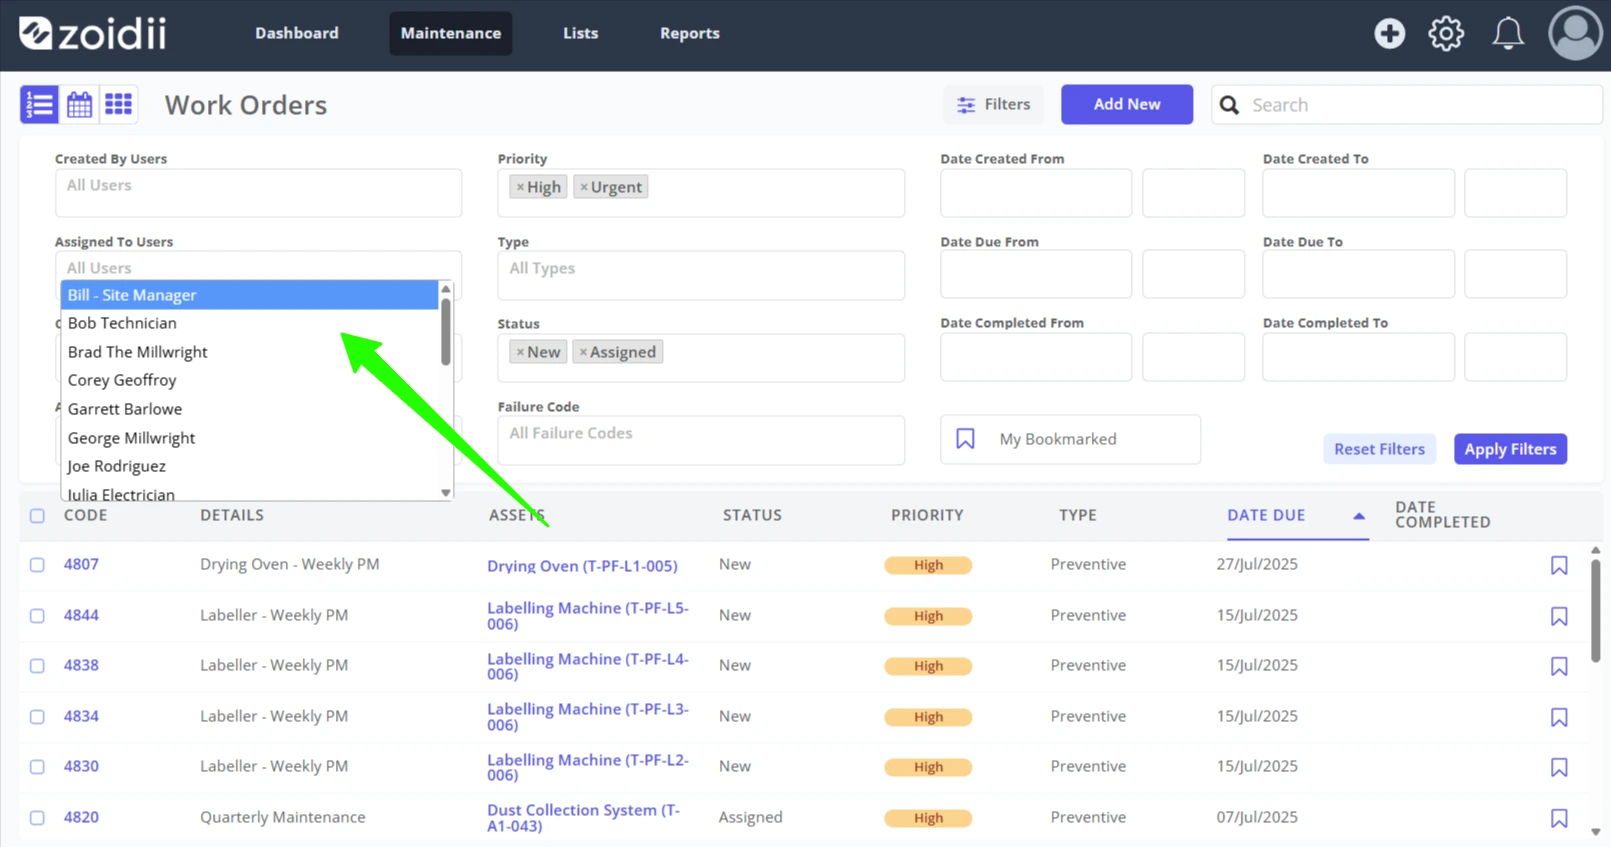
Task: Click Date Completed From date field
Action: point(1036,357)
